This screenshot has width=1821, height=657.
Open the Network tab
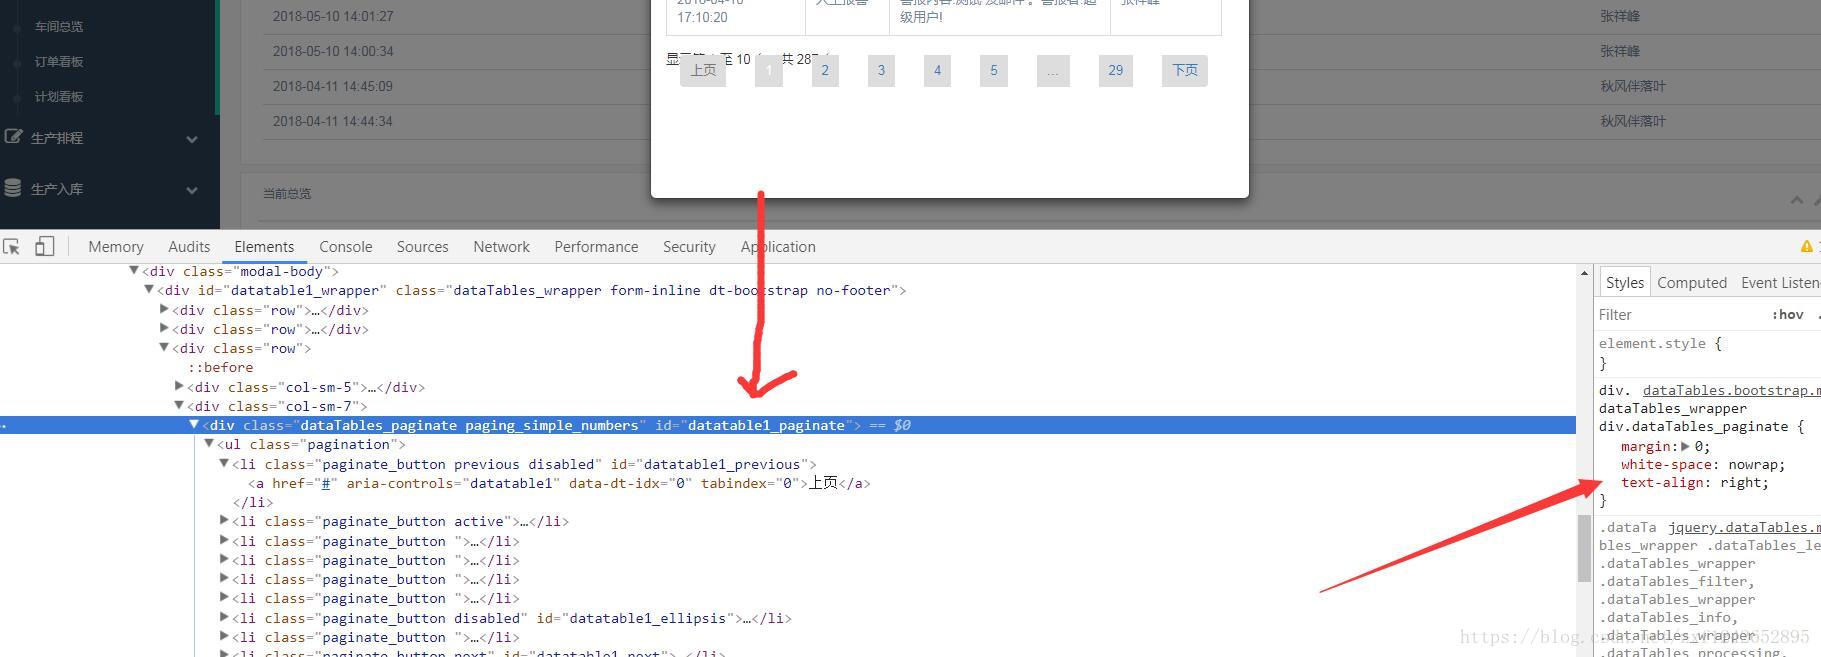tap(501, 247)
